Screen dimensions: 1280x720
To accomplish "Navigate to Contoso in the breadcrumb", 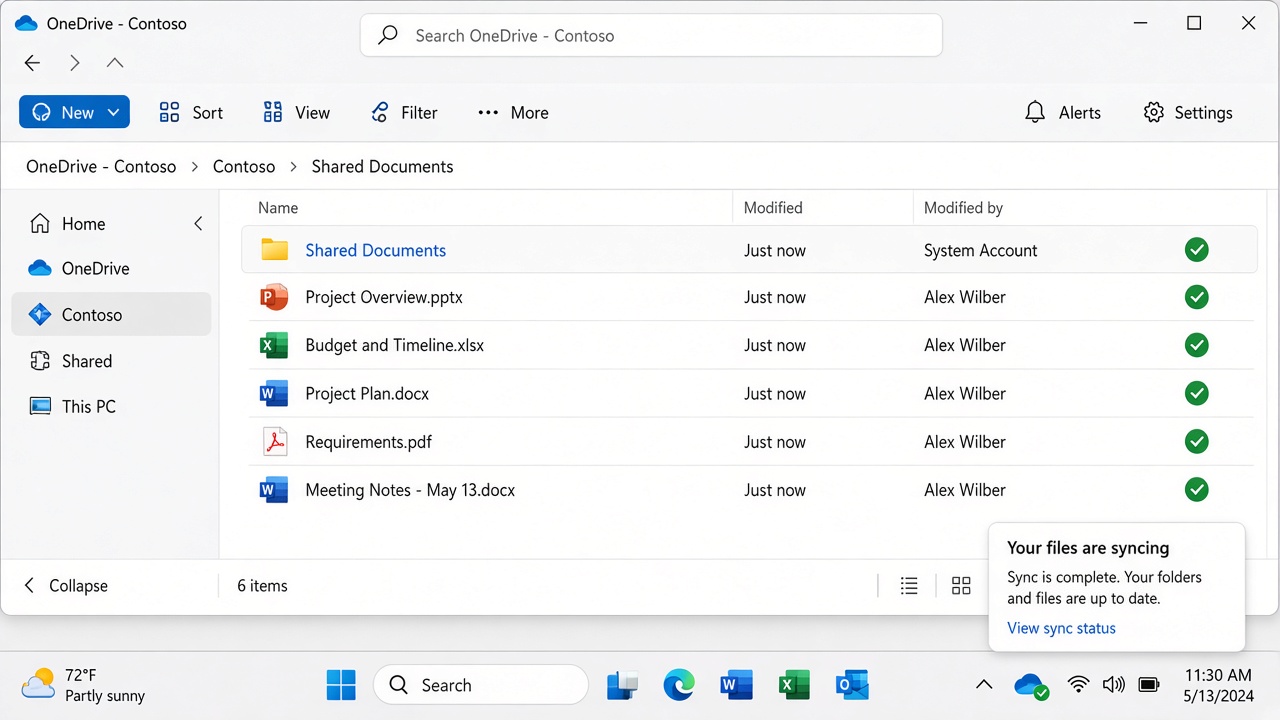I will pos(244,167).
